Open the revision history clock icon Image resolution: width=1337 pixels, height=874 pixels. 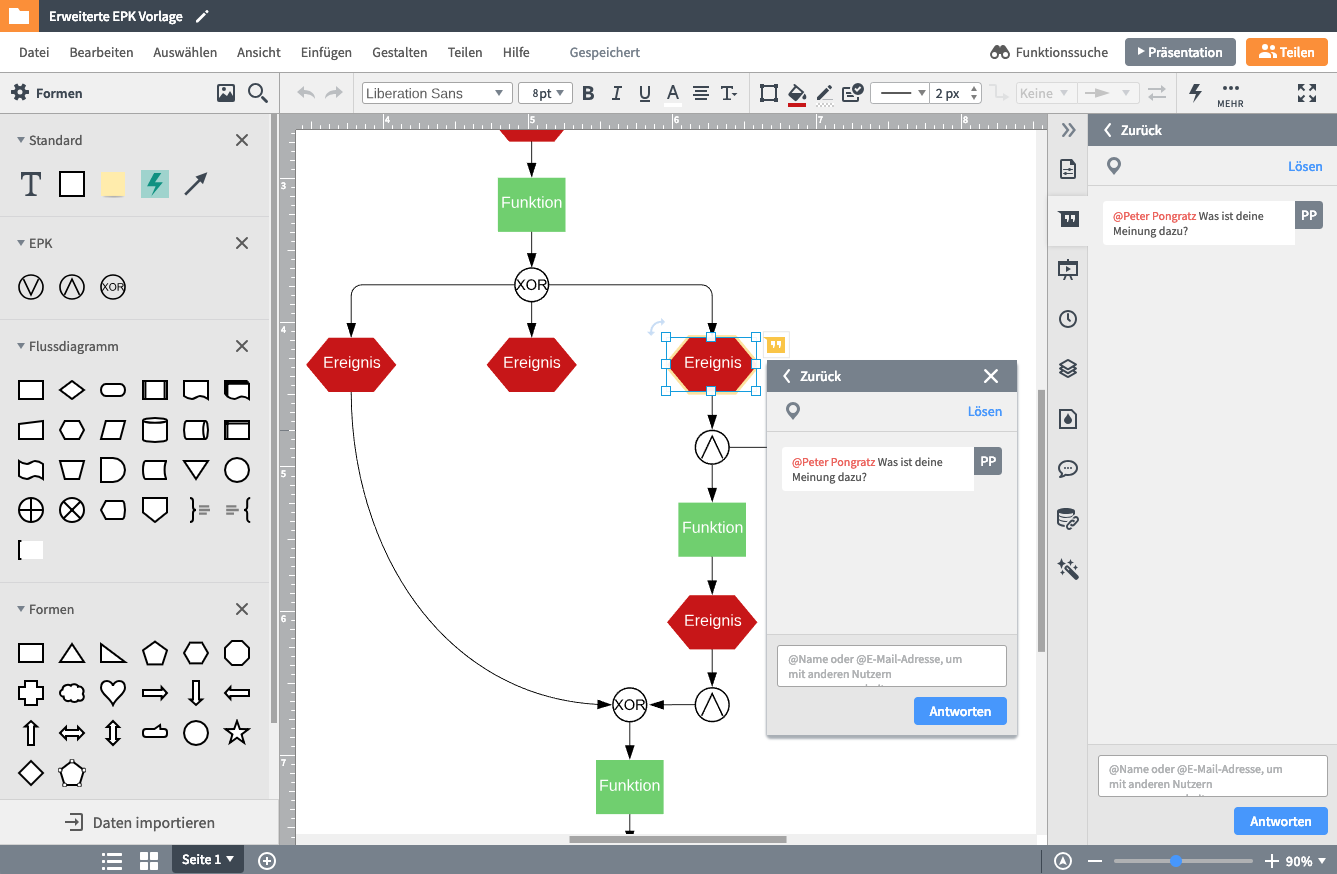pos(1068,319)
